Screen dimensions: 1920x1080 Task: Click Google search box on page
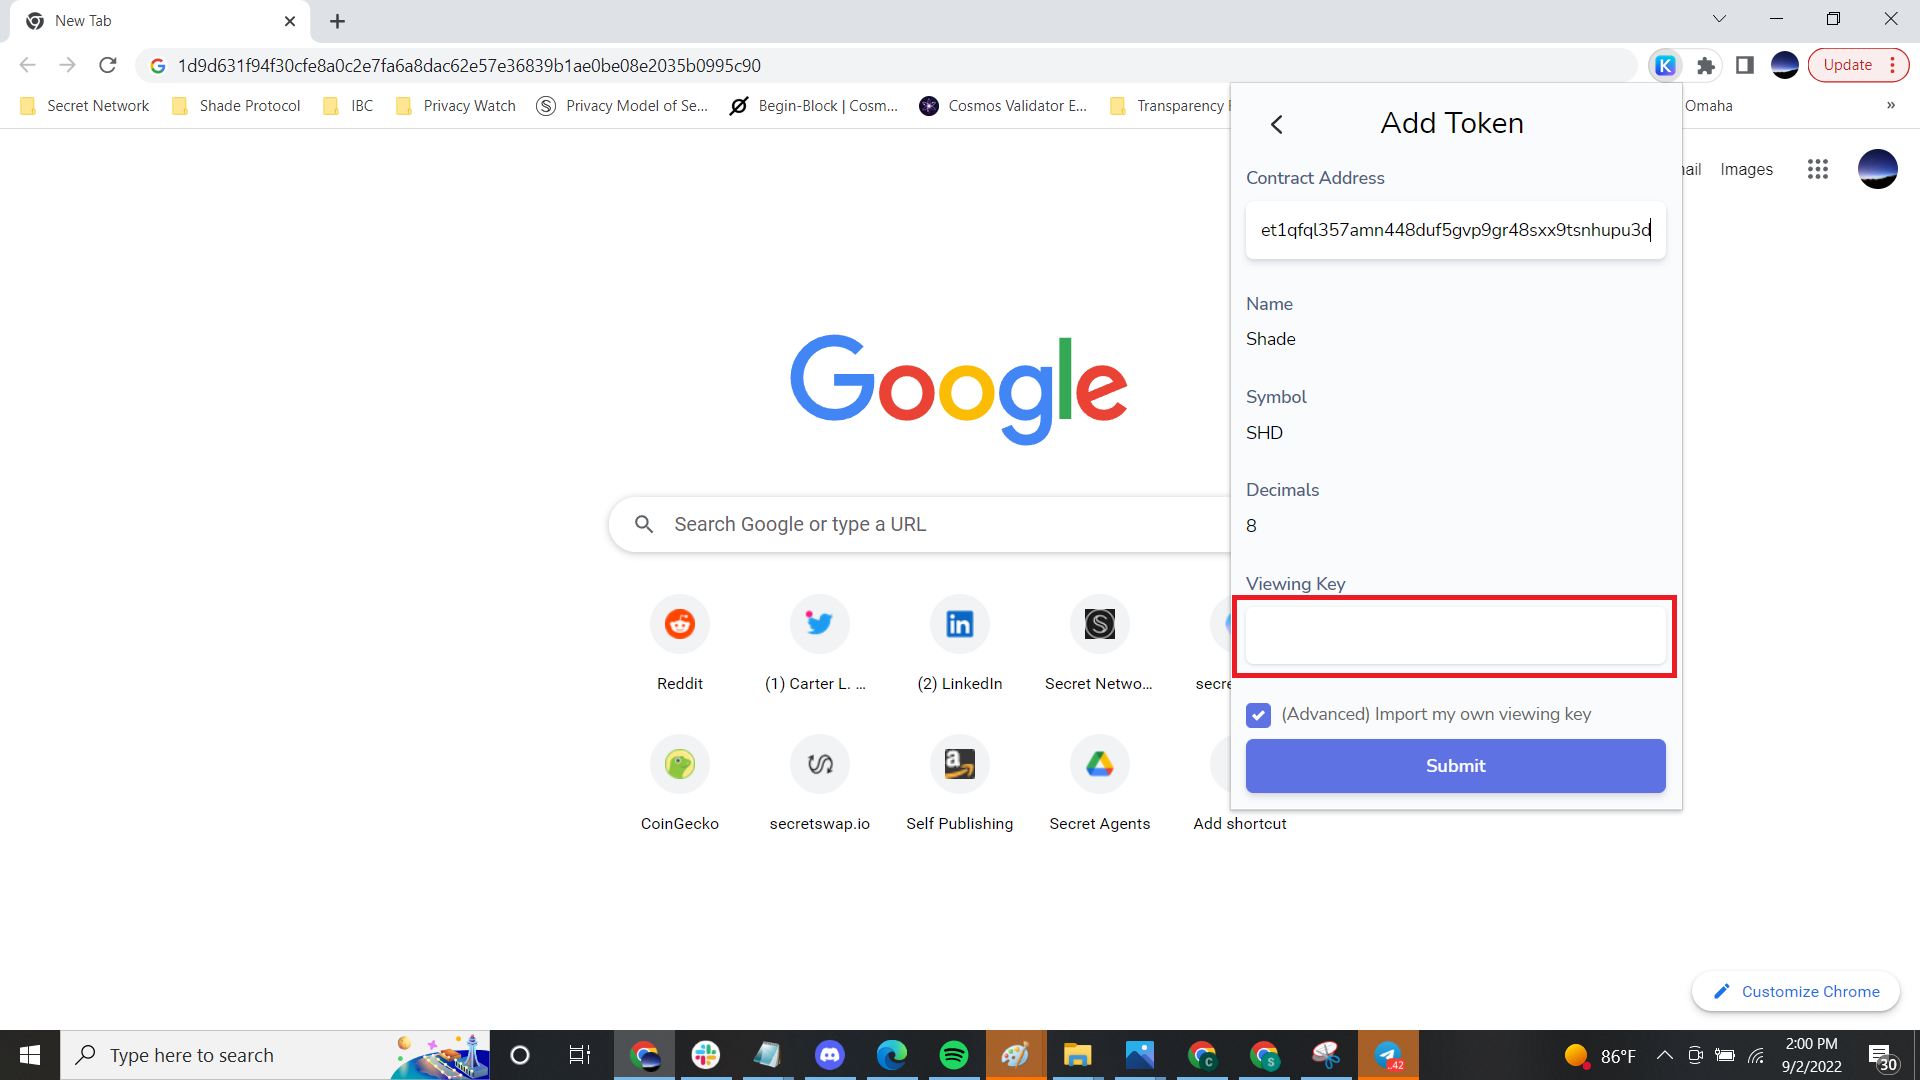(920, 525)
